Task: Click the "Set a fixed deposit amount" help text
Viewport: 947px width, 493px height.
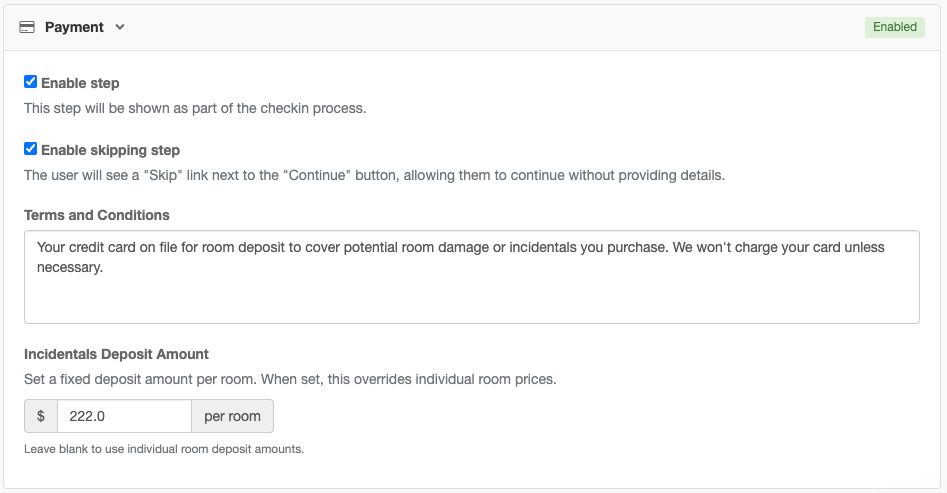Action: tap(290, 380)
